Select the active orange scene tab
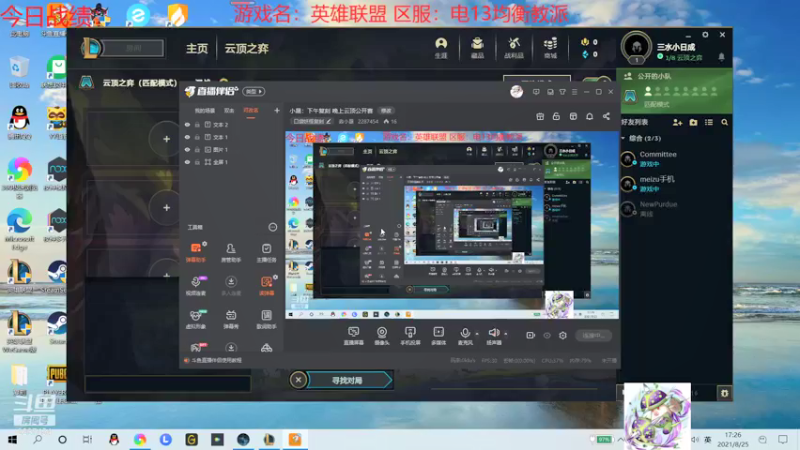Image resolution: width=800 pixels, height=450 pixels. coord(251,111)
